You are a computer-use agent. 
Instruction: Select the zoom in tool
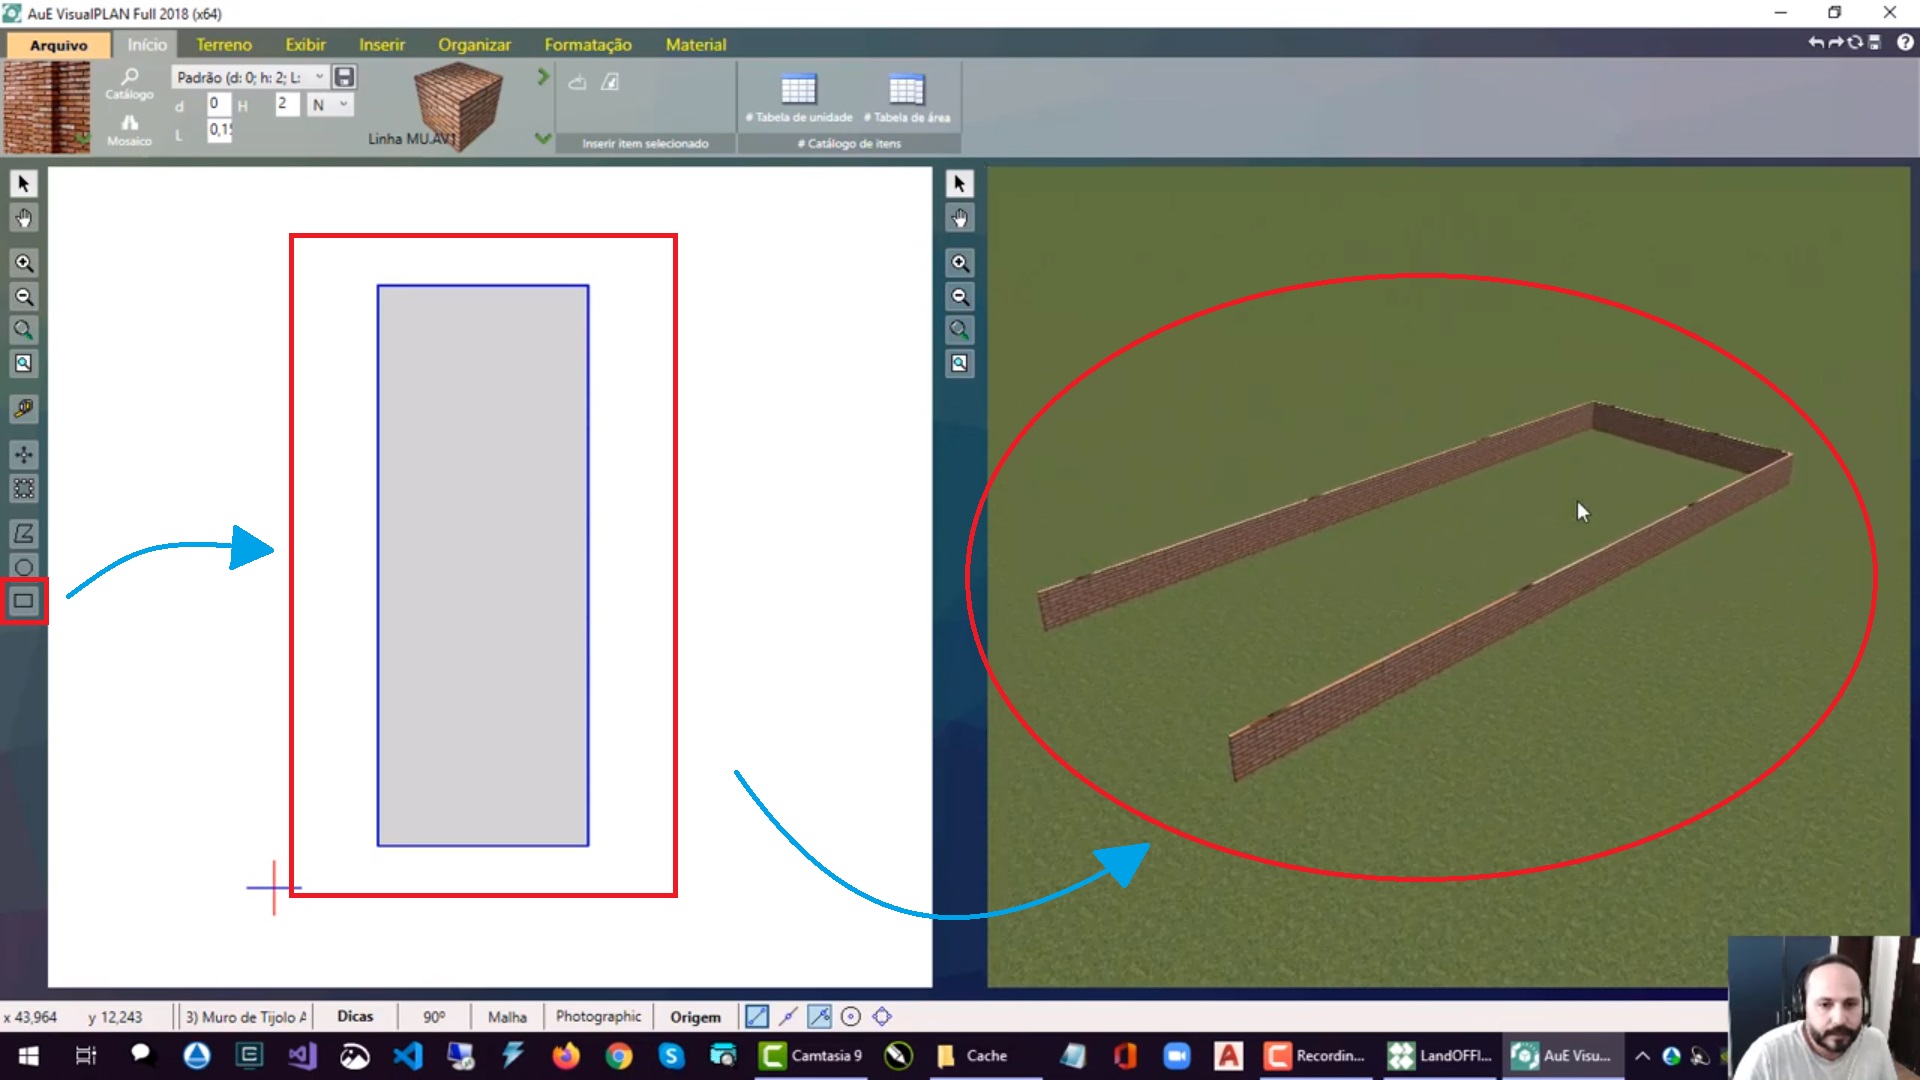click(22, 261)
